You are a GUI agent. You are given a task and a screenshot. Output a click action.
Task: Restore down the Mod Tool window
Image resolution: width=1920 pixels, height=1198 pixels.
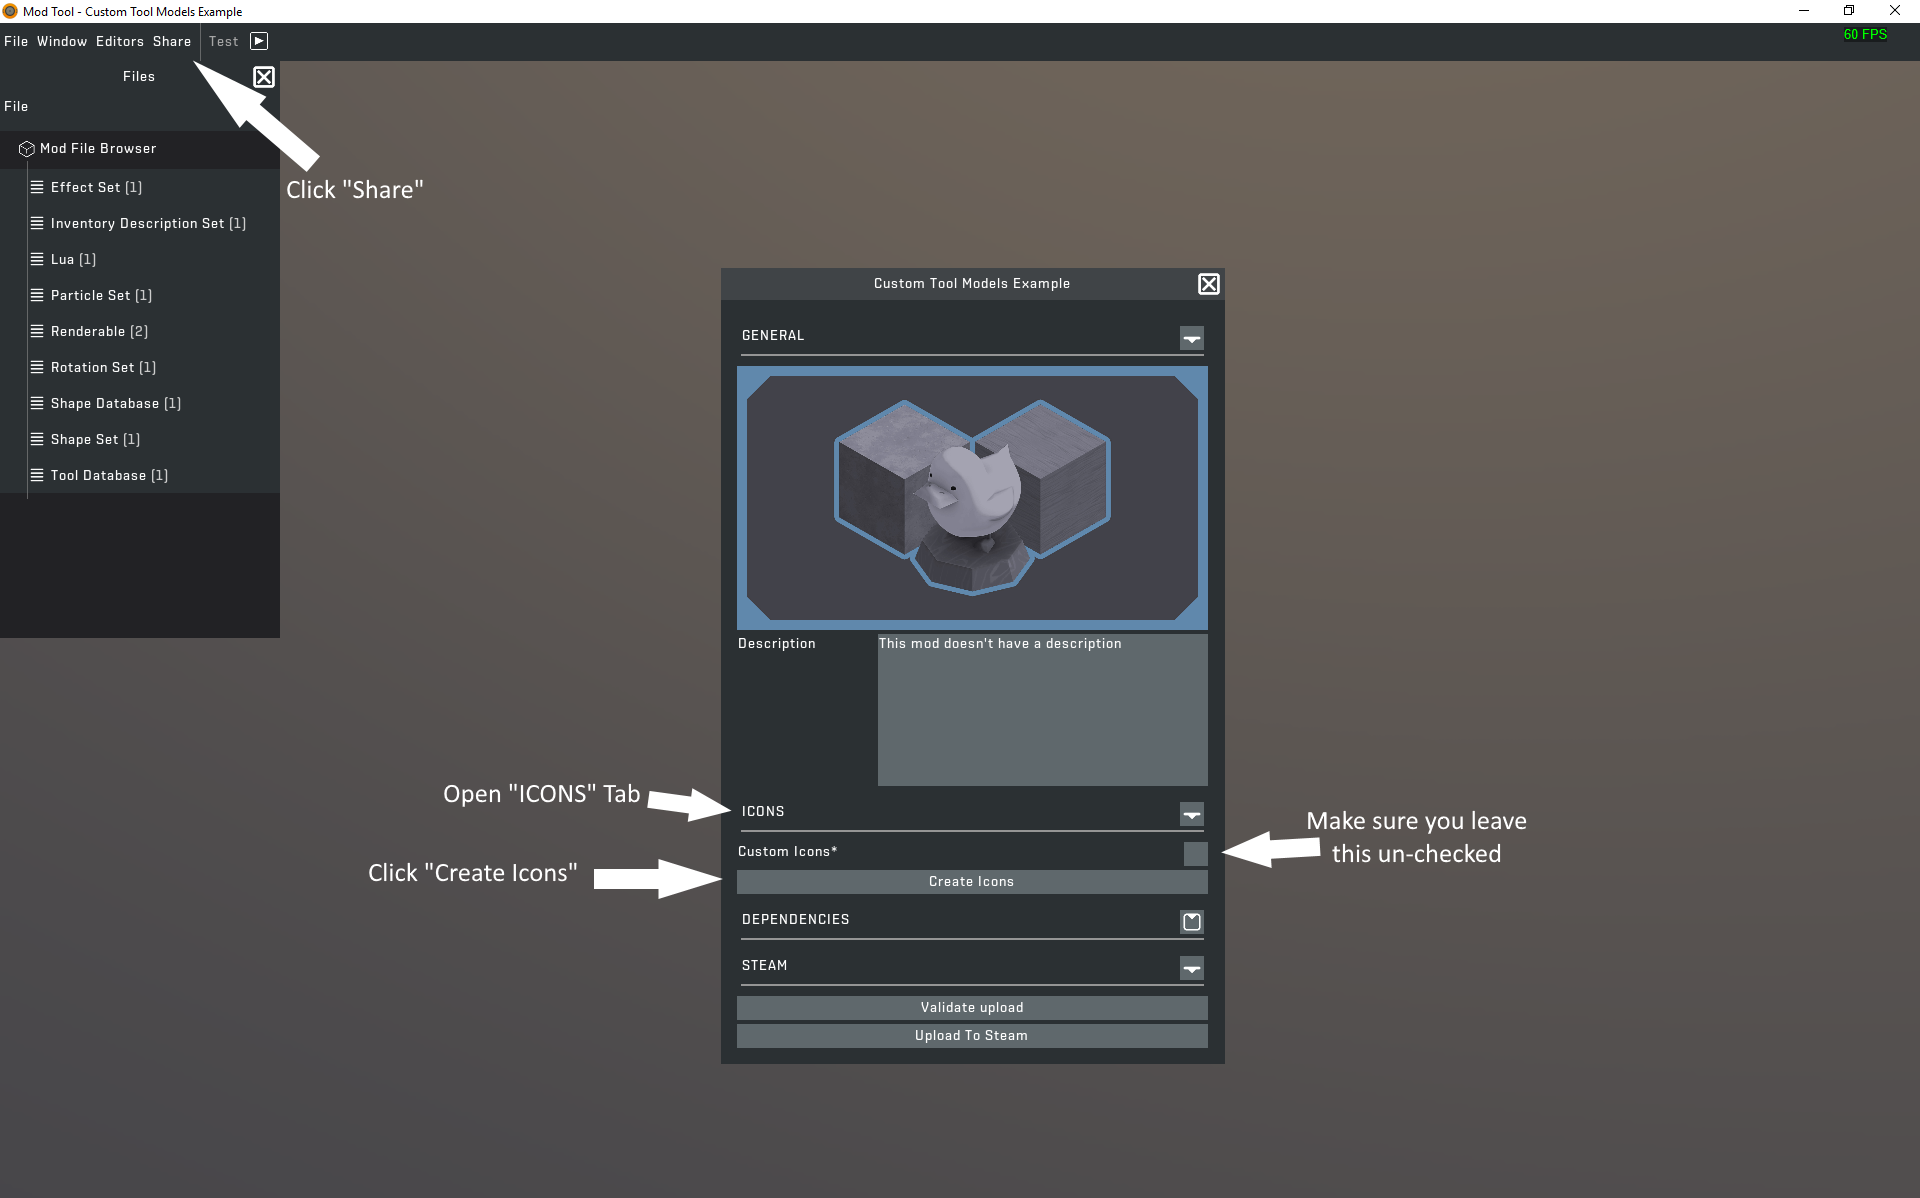click(x=1849, y=11)
